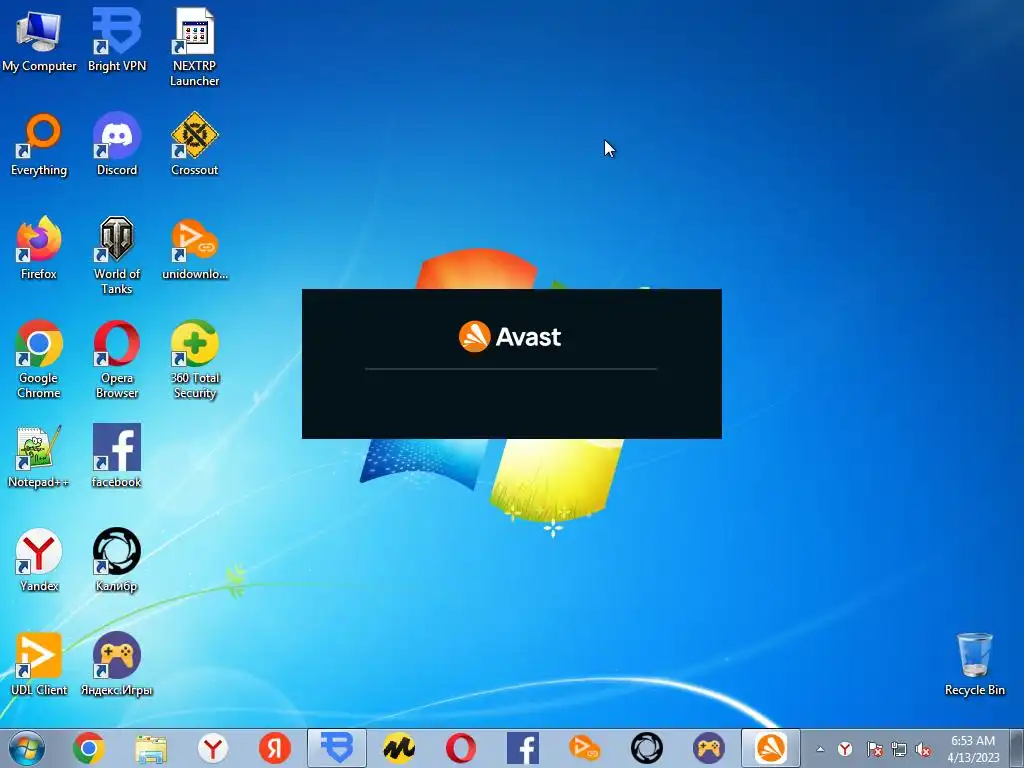Launch Калибр desktop shortcut
The image size is (1024, 768).
(117, 560)
